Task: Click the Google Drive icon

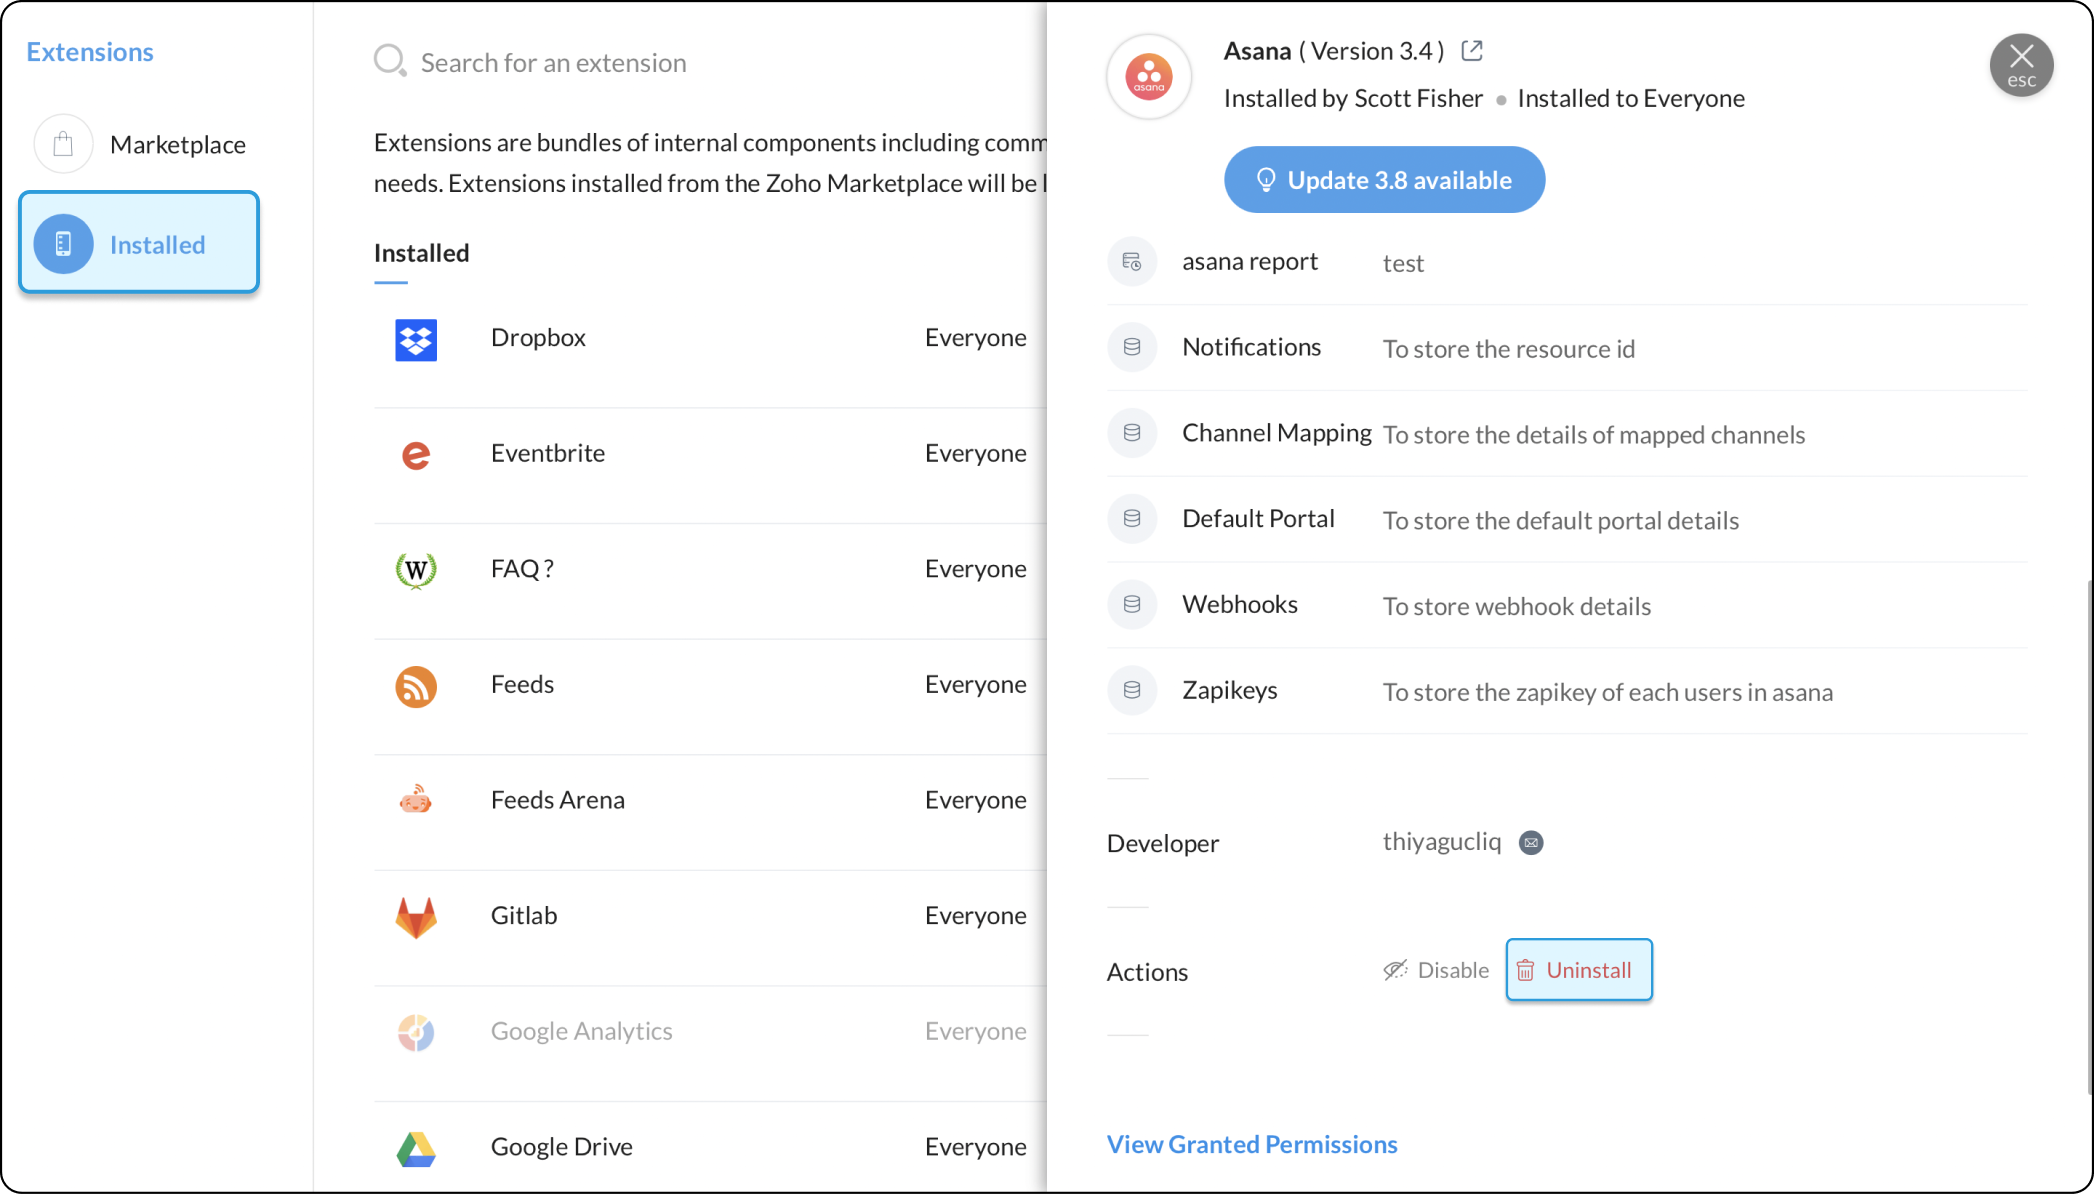Action: click(416, 1149)
